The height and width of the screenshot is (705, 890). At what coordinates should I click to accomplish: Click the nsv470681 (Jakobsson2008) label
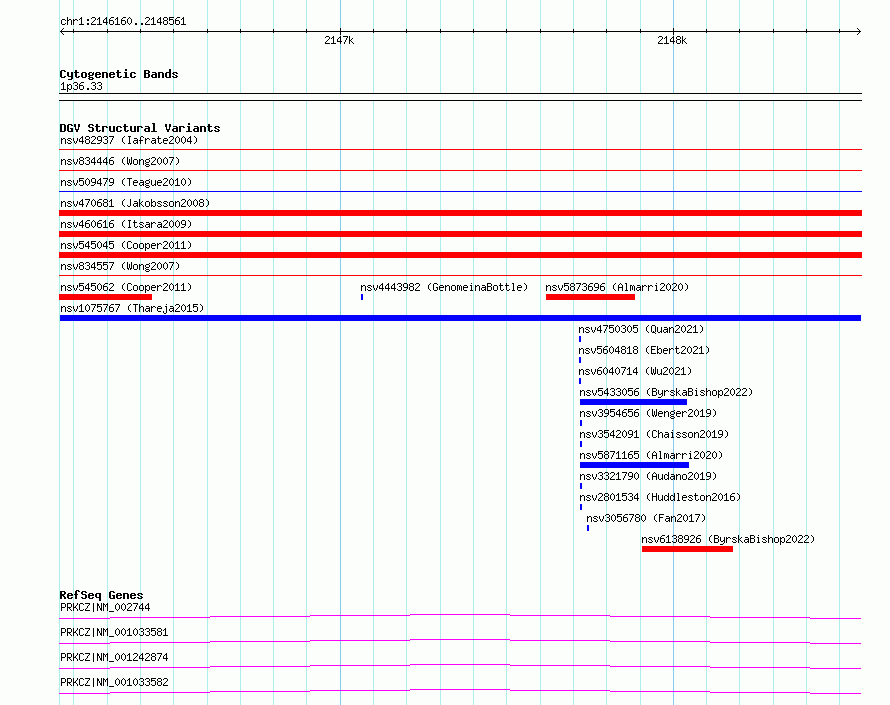point(135,203)
